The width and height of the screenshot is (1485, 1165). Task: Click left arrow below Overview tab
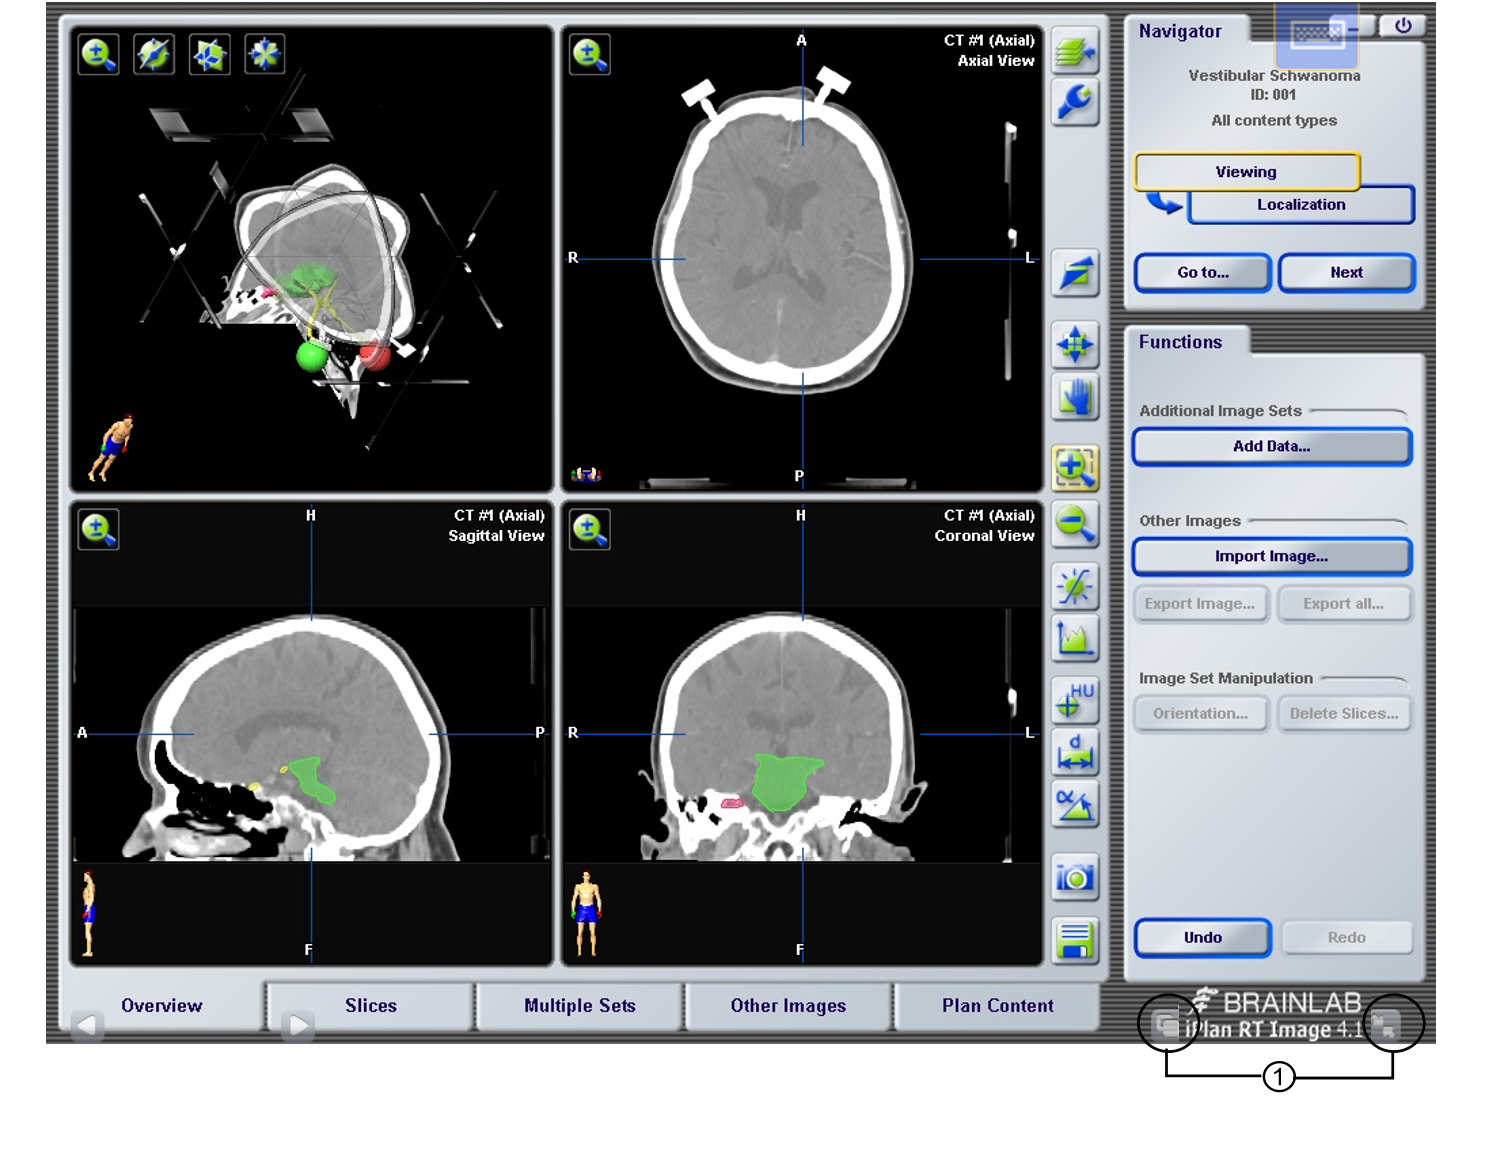[87, 1025]
